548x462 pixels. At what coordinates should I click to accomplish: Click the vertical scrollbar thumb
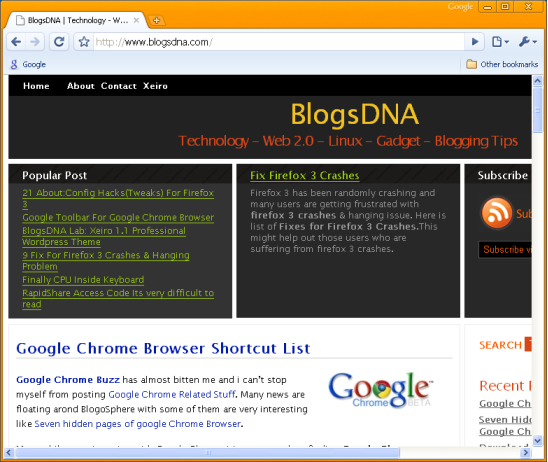click(x=538, y=110)
